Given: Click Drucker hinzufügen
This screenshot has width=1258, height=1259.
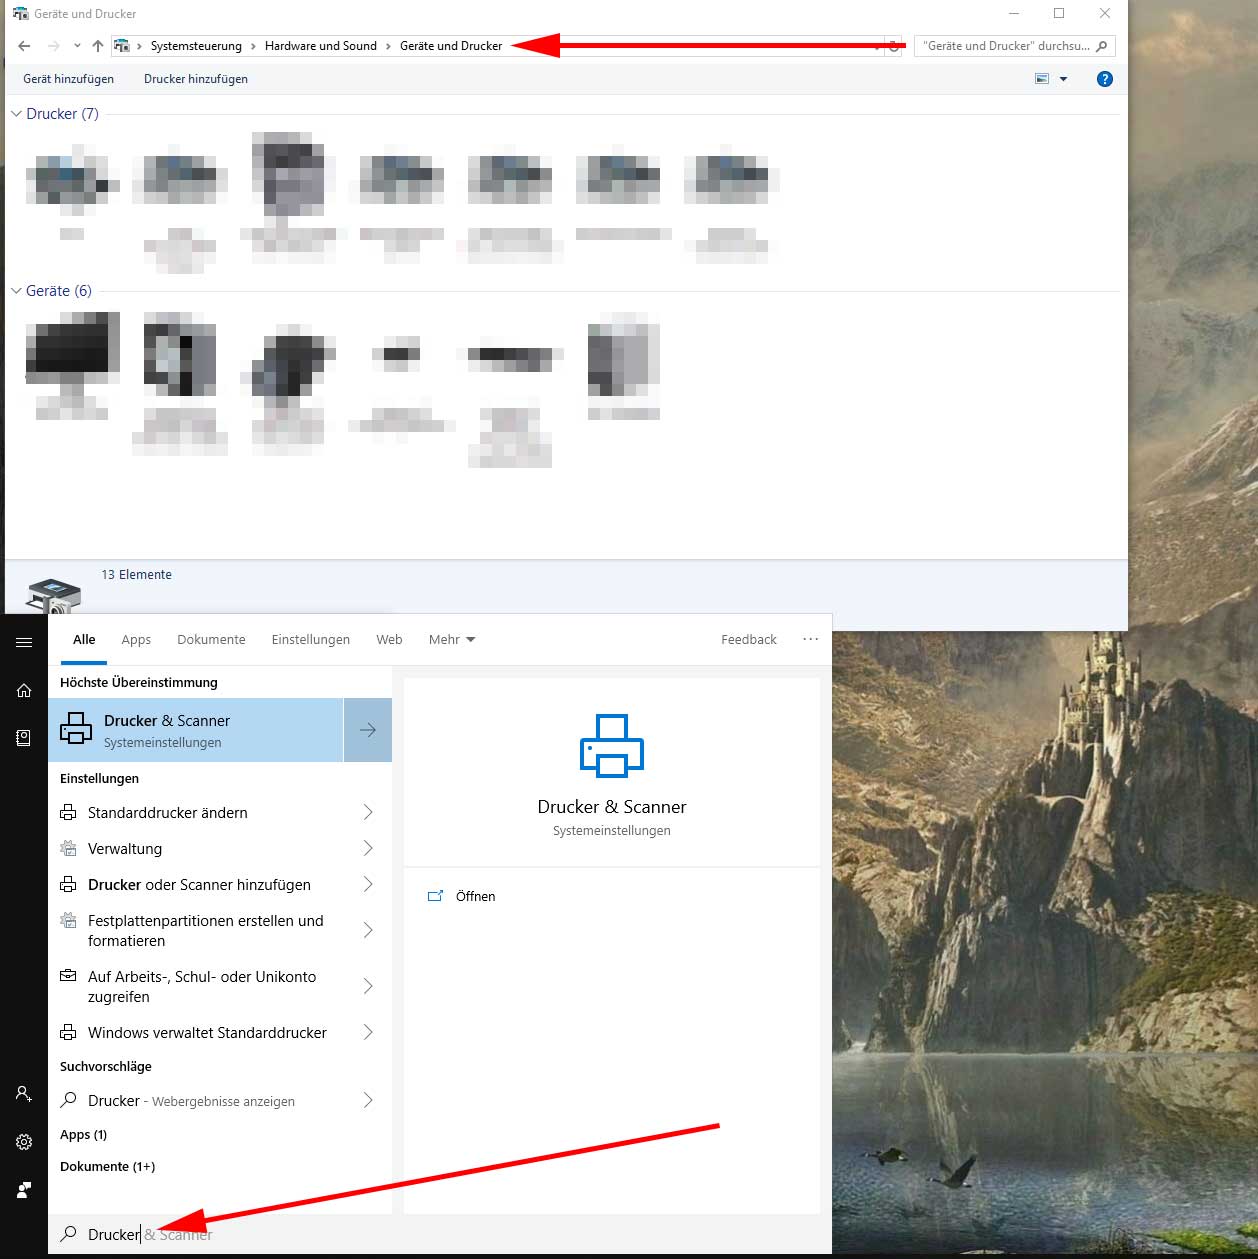Looking at the screenshot, I should [x=196, y=79].
